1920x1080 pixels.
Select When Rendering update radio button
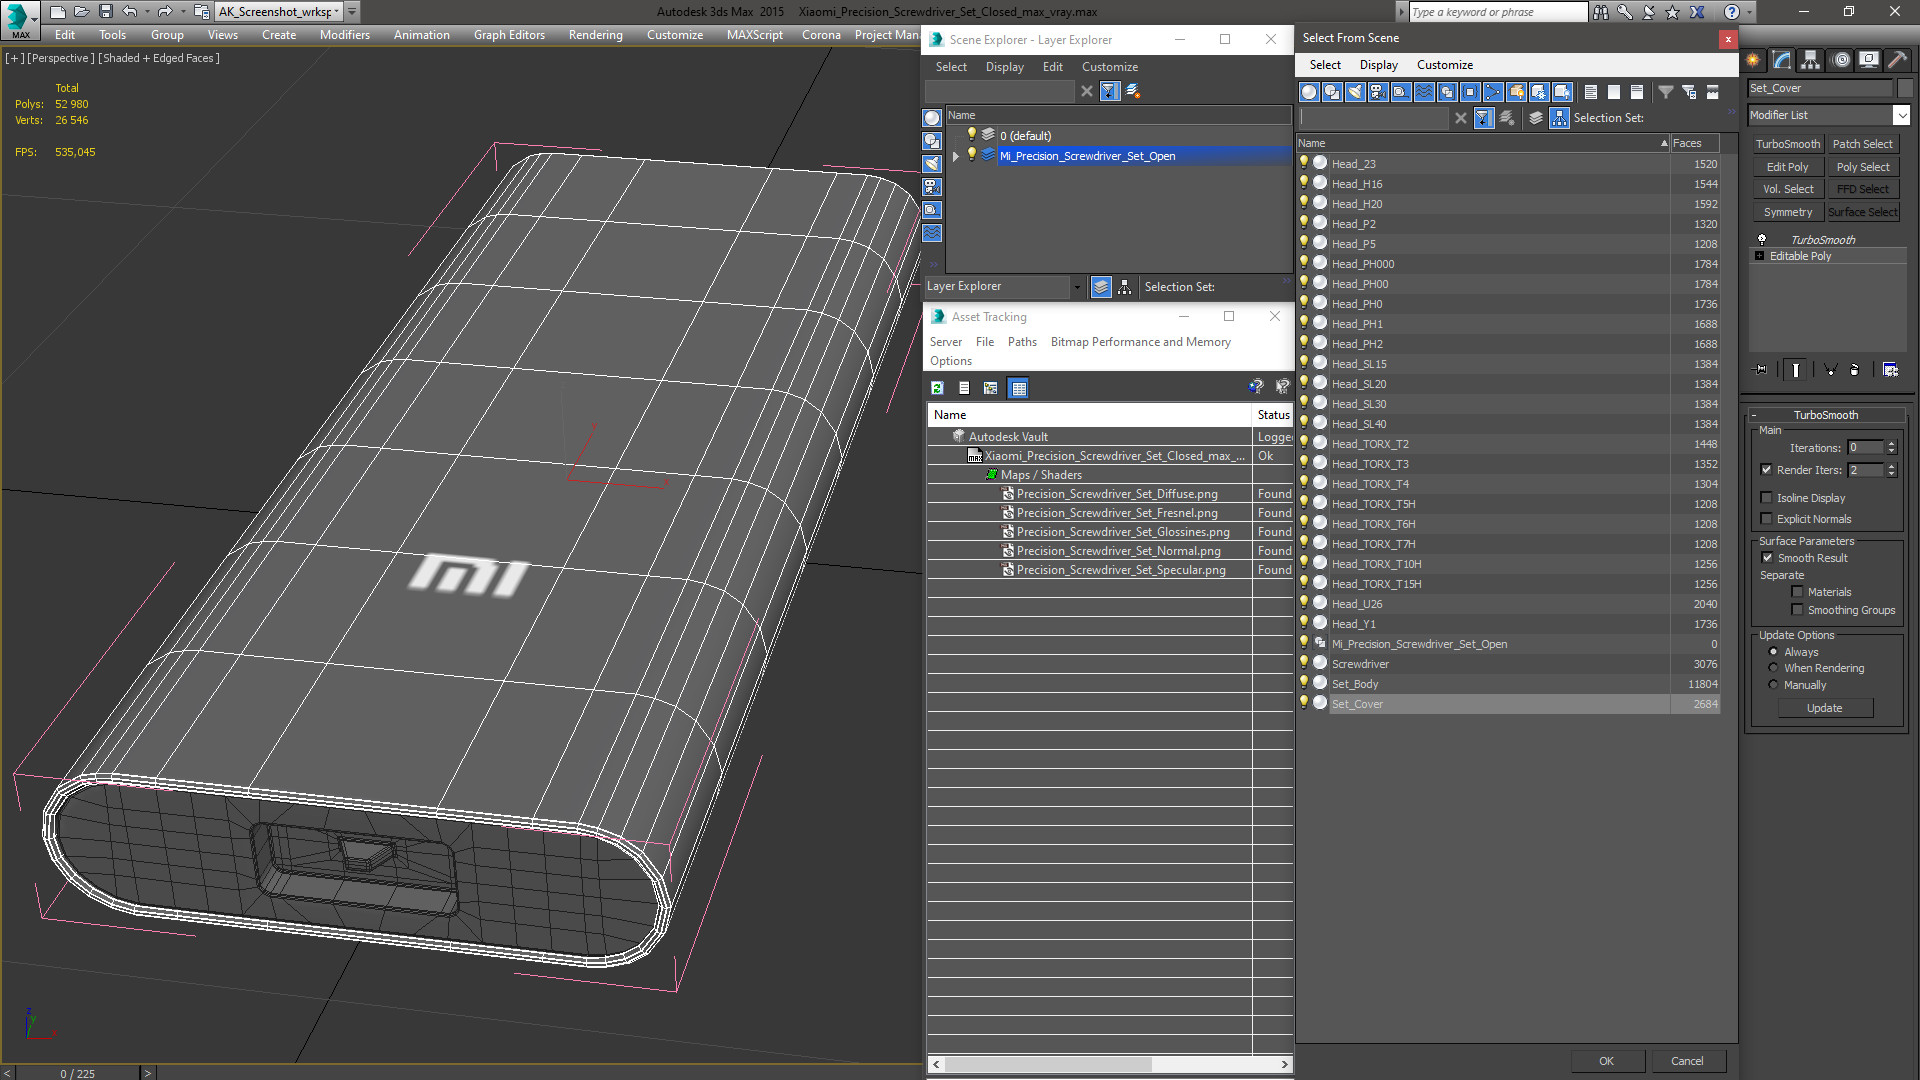(1773, 668)
